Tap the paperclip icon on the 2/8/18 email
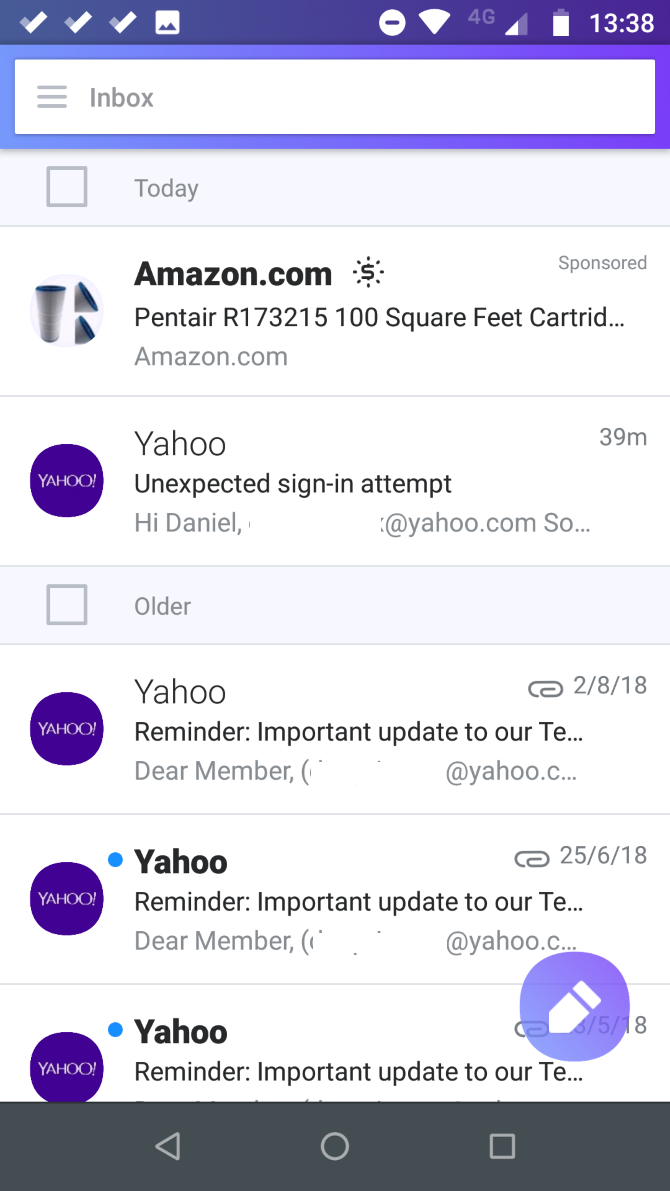The height and width of the screenshot is (1191, 670). click(543, 688)
